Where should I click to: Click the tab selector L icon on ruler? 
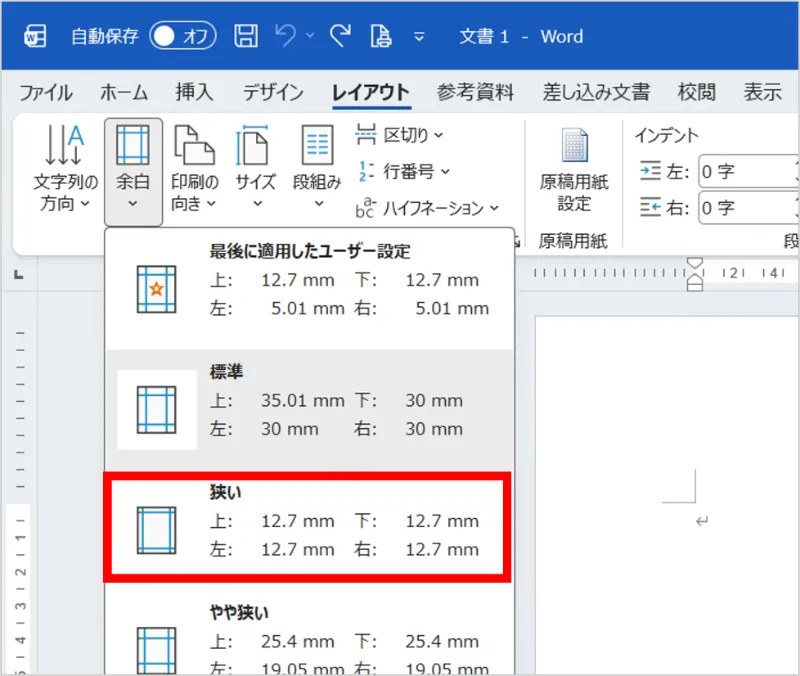tap(19, 274)
